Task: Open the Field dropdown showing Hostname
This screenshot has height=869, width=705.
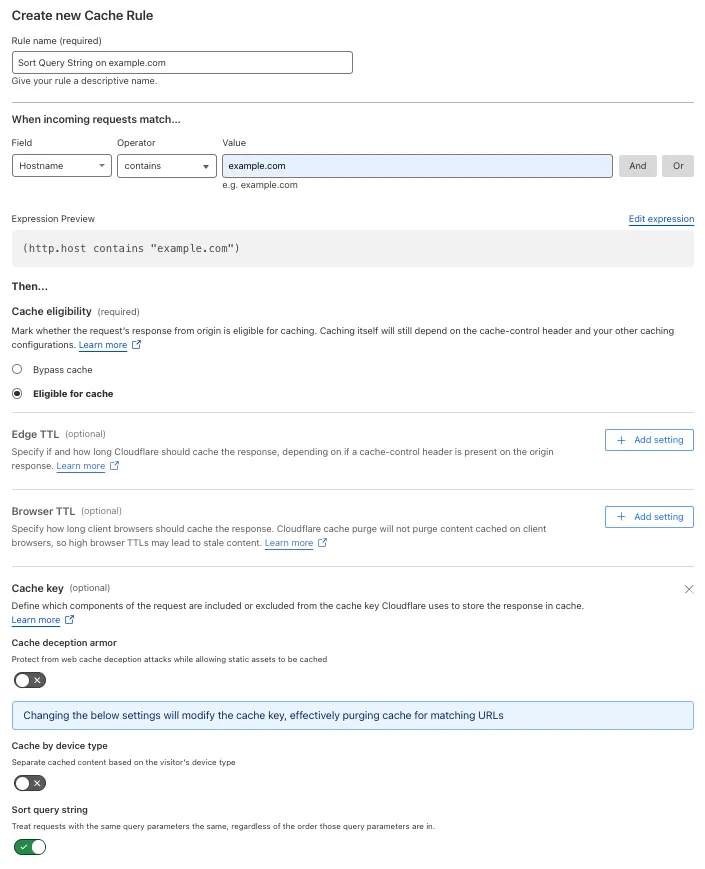Action: tap(61, 165)
